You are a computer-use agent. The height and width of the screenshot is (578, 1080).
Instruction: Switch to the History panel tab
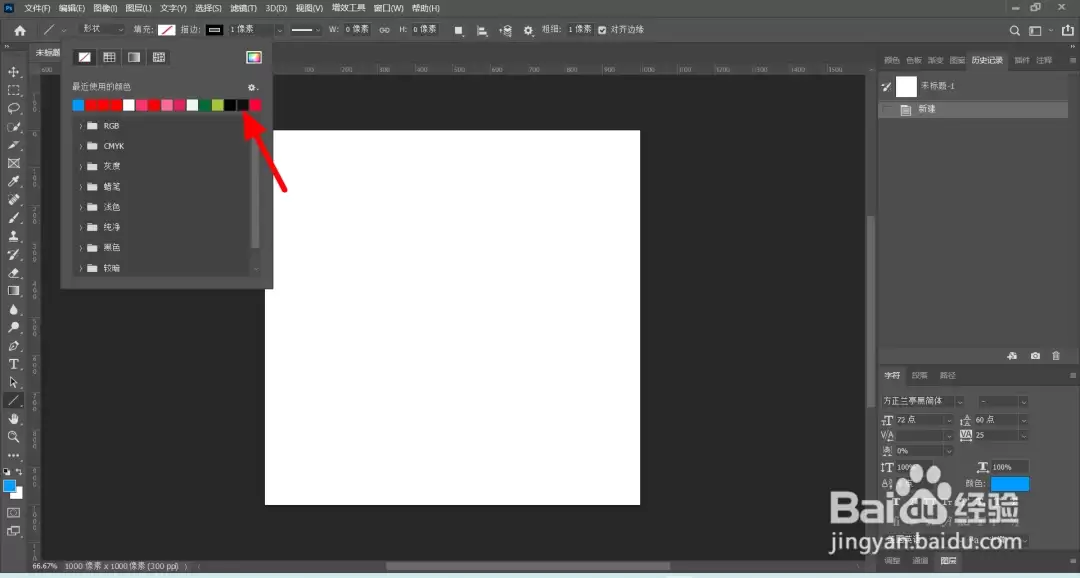[987, 61]
